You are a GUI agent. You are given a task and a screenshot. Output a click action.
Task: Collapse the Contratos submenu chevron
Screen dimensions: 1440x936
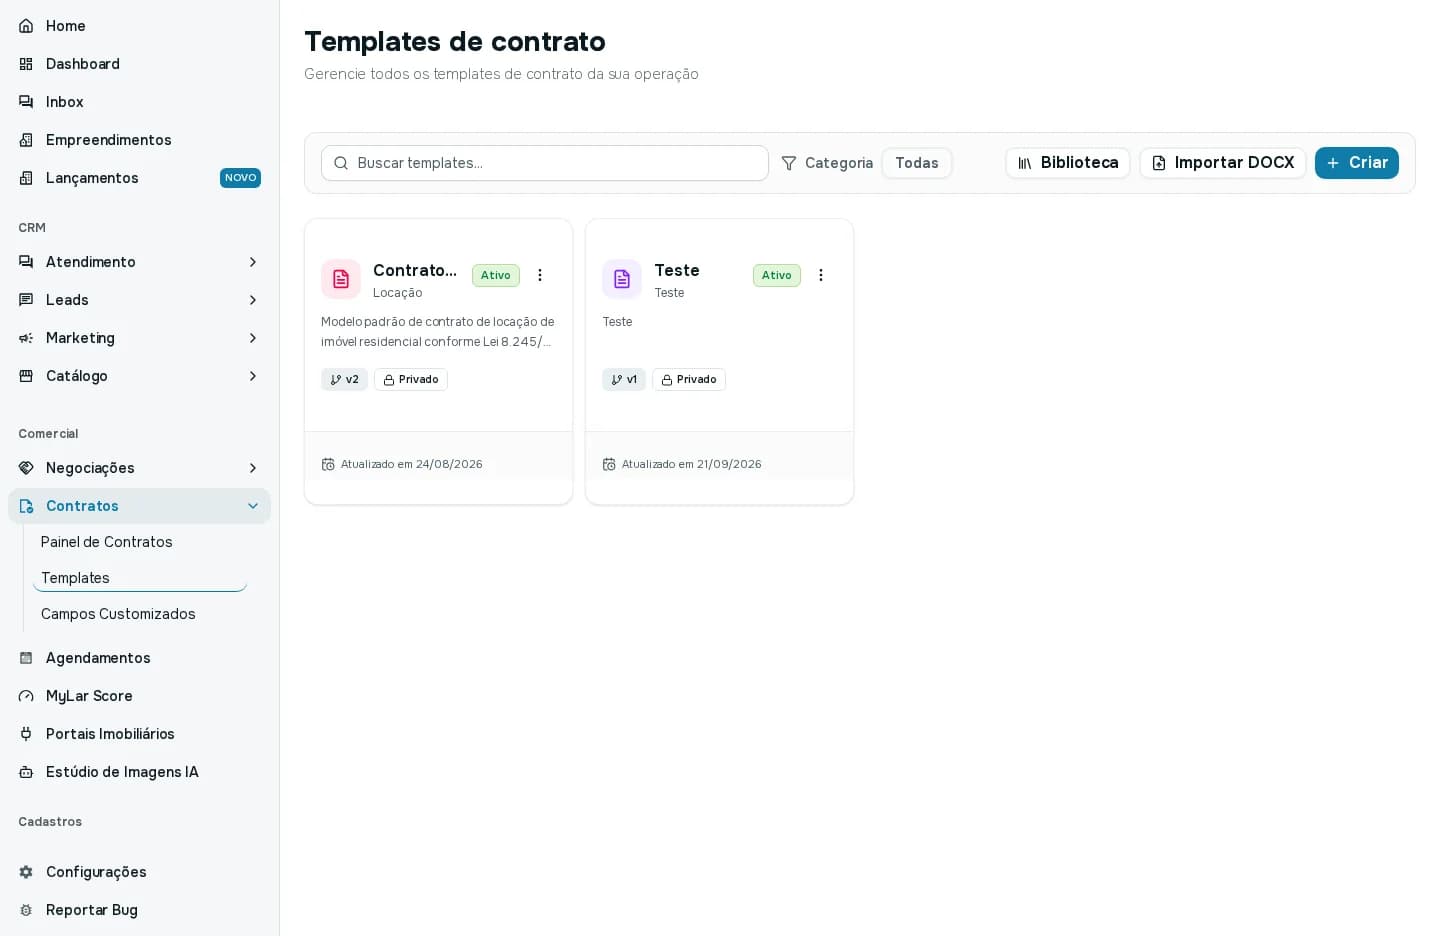point(253,506)
